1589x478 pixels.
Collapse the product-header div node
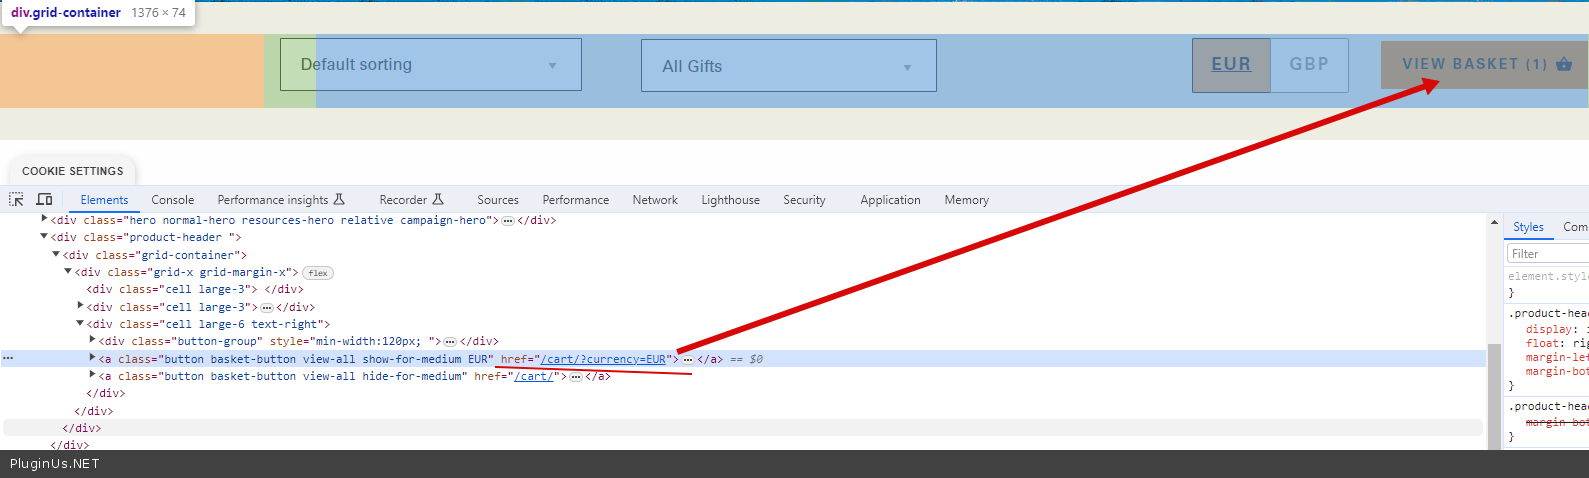[x=44, y=237]
